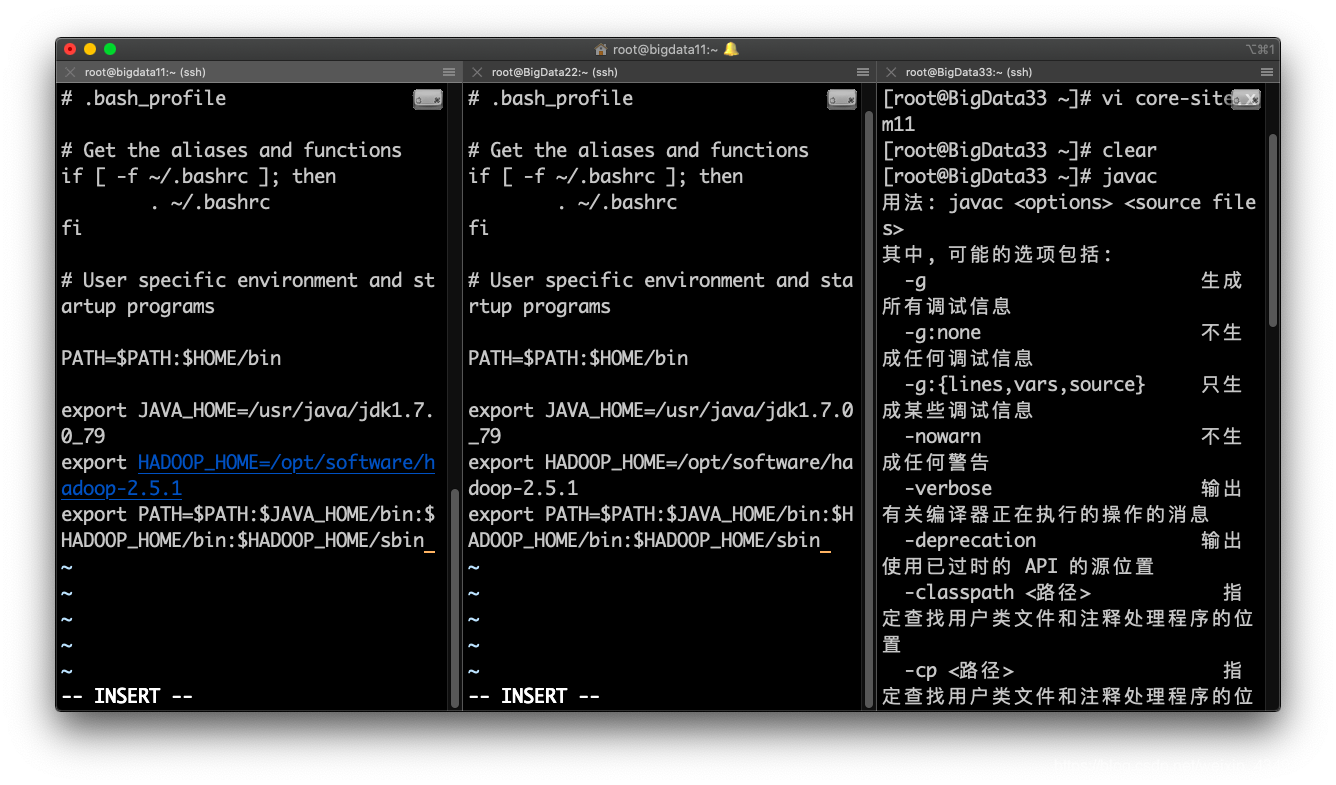
Task: Click '. ~/.bashrc' line in bigdata11 pane
Action: 210,202
